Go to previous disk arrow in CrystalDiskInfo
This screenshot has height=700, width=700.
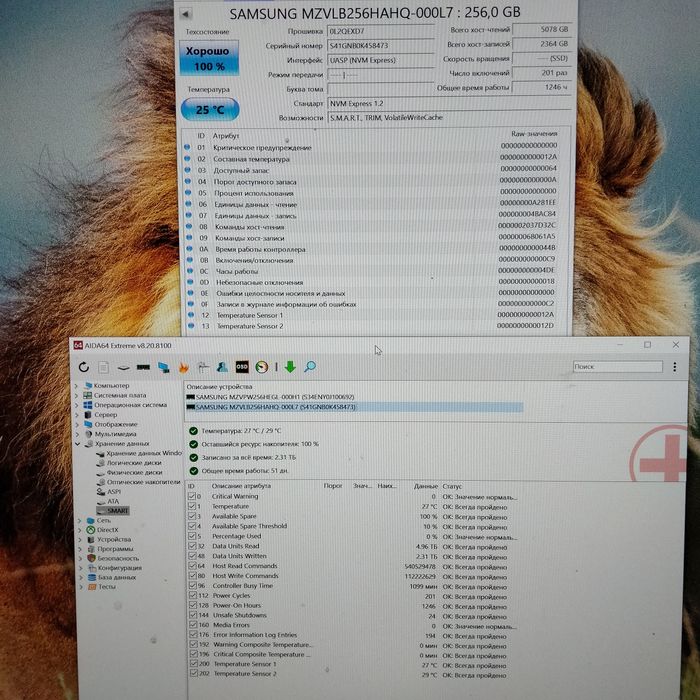186,14
